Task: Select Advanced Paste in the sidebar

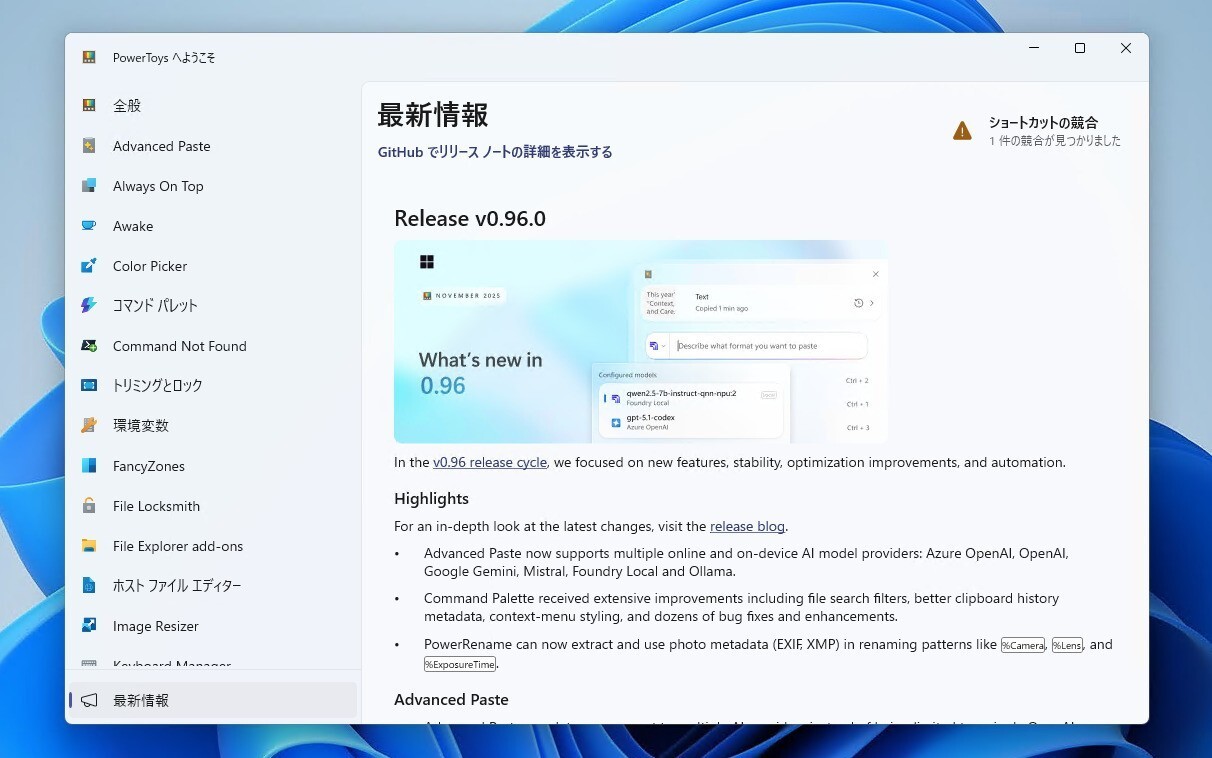Action: (162, 146)
